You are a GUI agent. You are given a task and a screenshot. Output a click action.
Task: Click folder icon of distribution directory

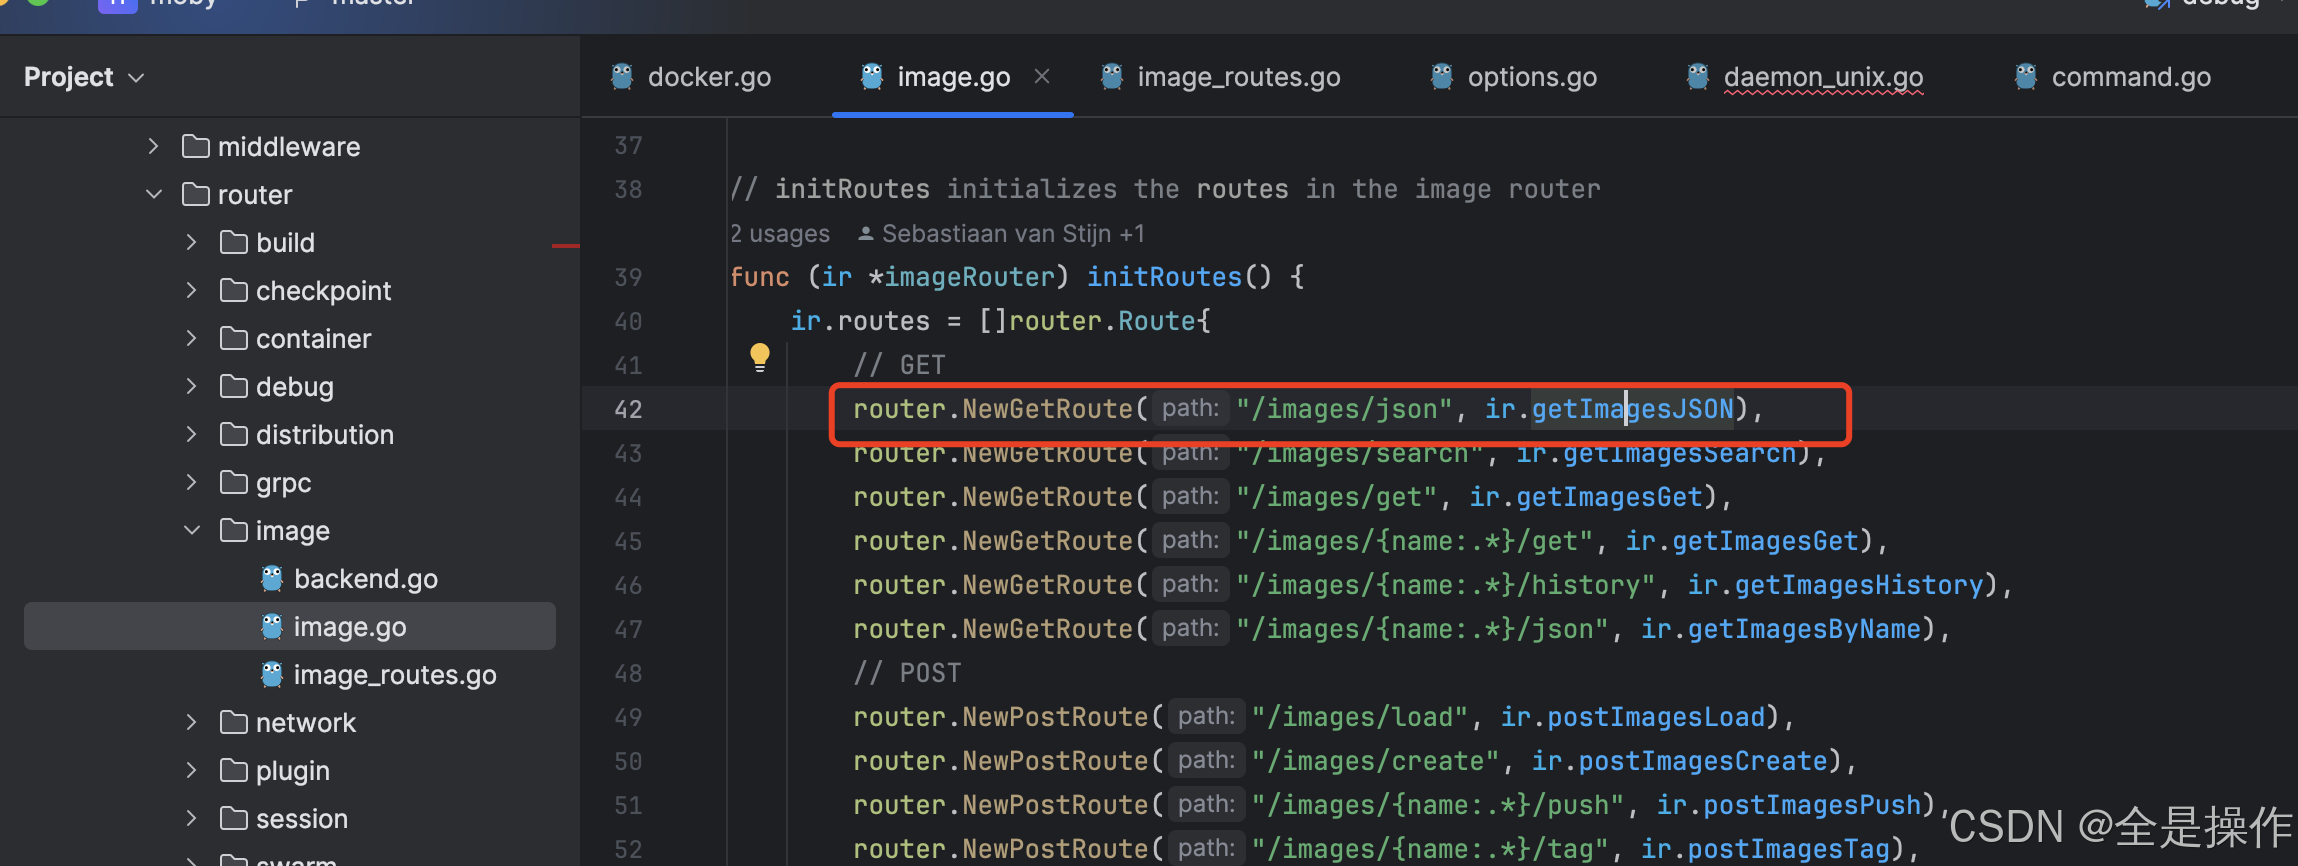pos(234,434)
